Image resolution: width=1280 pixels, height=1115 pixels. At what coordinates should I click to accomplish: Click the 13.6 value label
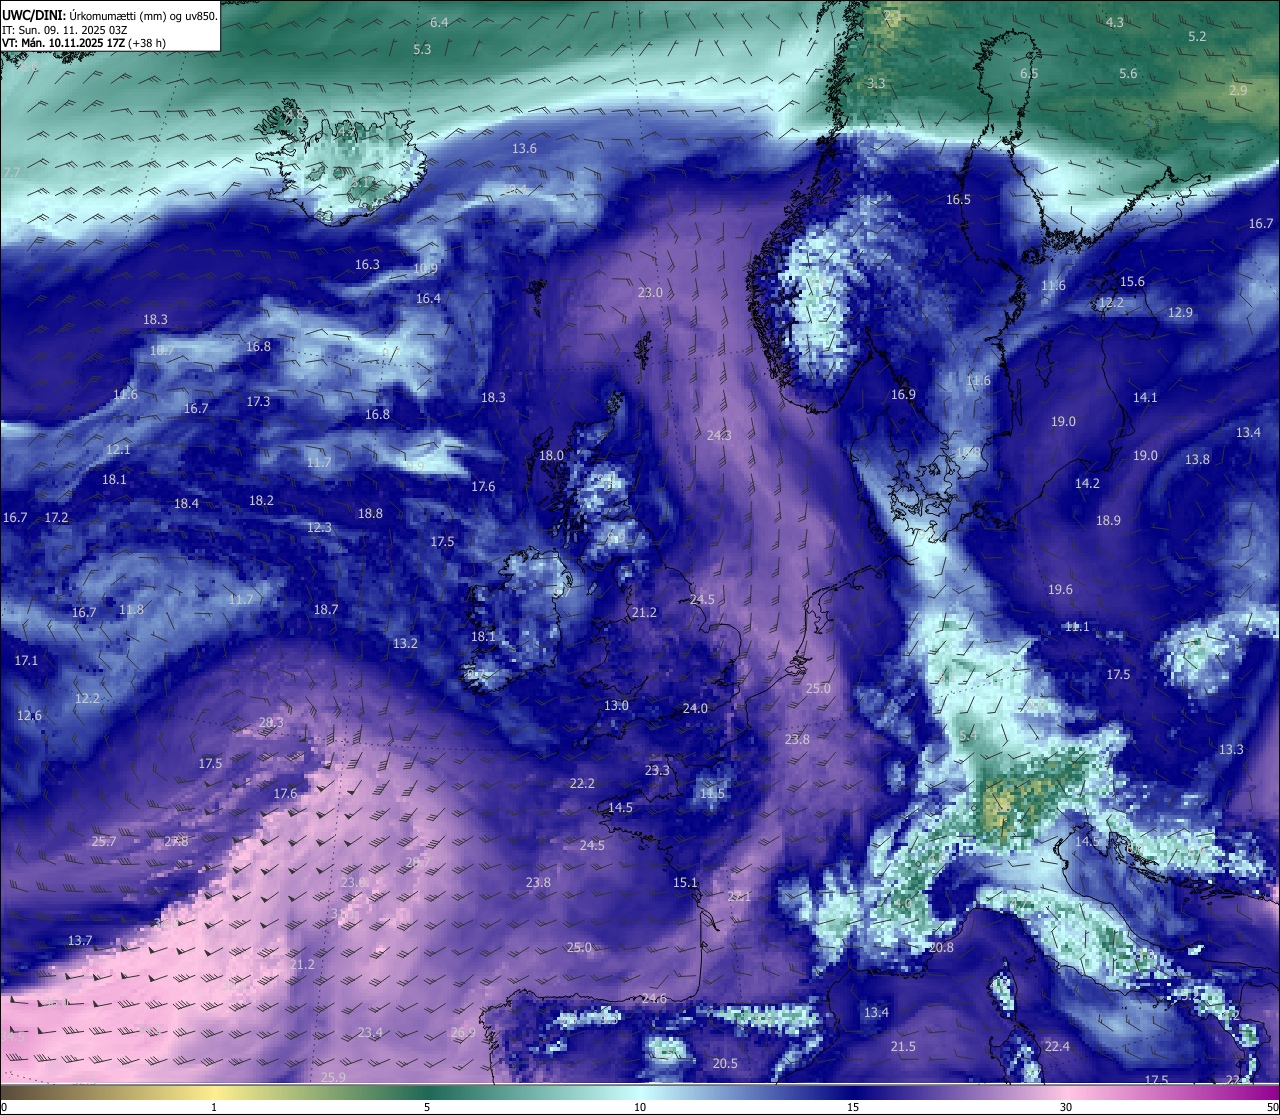tap(524, 148)
